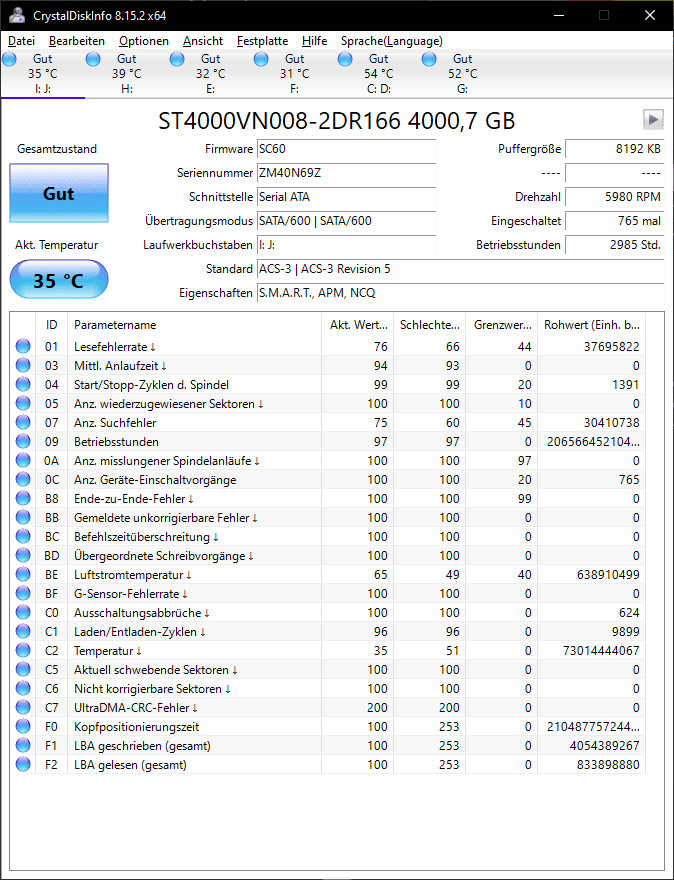Image resolution: width=674 pixels, height=880 pixels.
Task: Click status icon for Nicht korrigierbare Sektoren row
Action: coord(23,689)
